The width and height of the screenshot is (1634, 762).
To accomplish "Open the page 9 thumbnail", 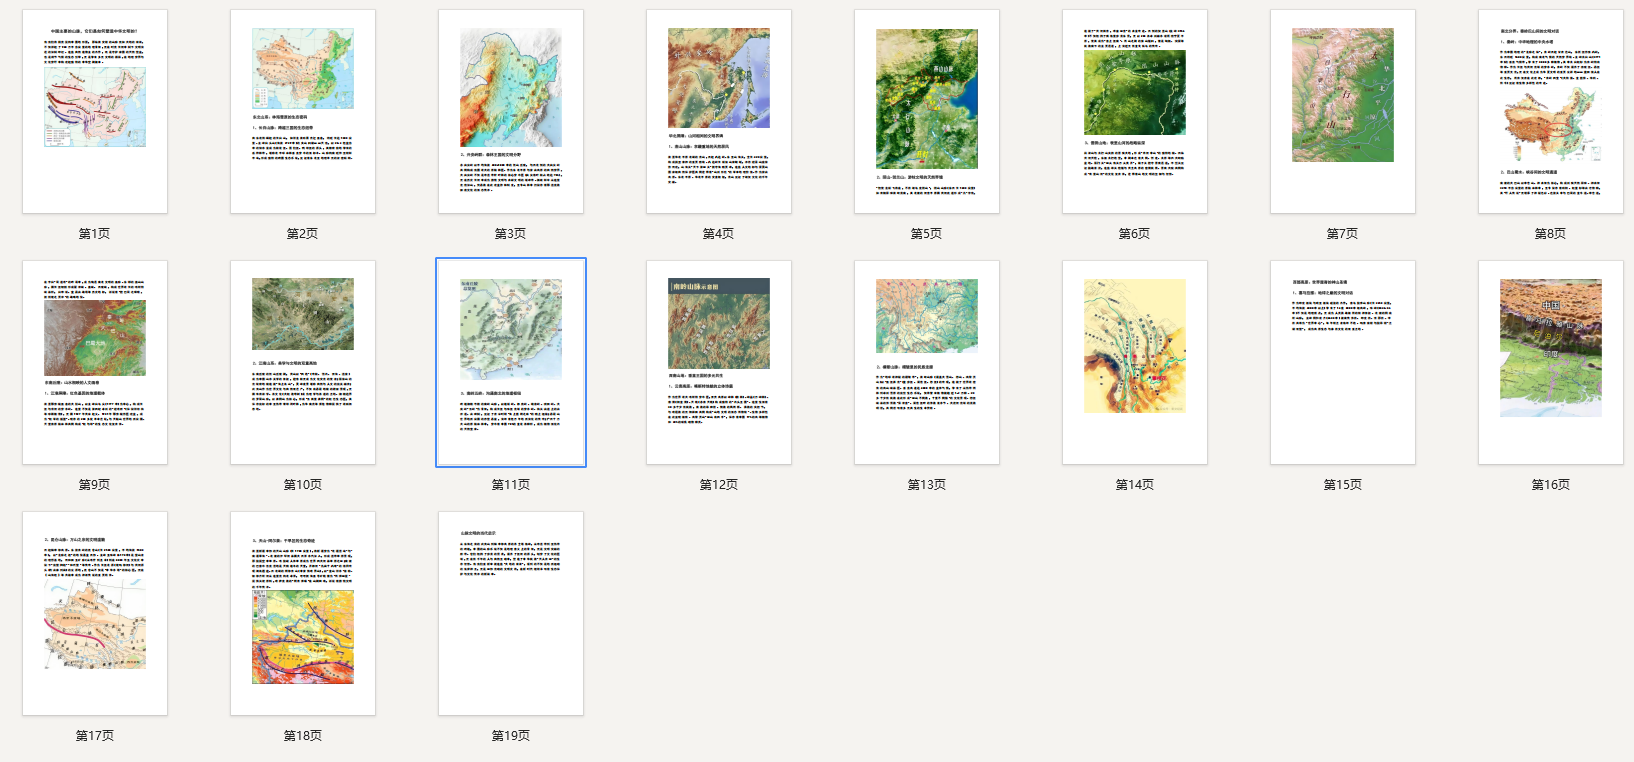I will click(x=95, y=362).
